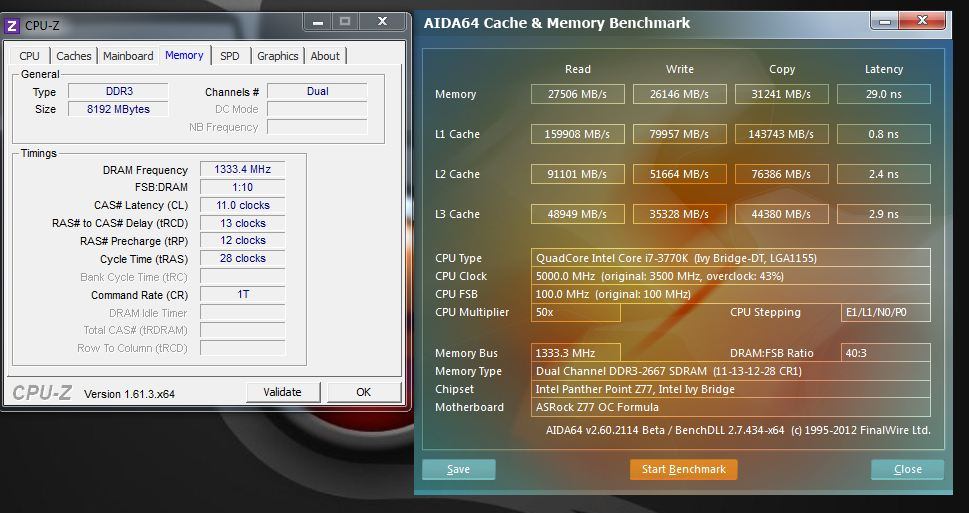
Task: Click the CPU Multiplier 50x field
Action: tap(575, 312)
